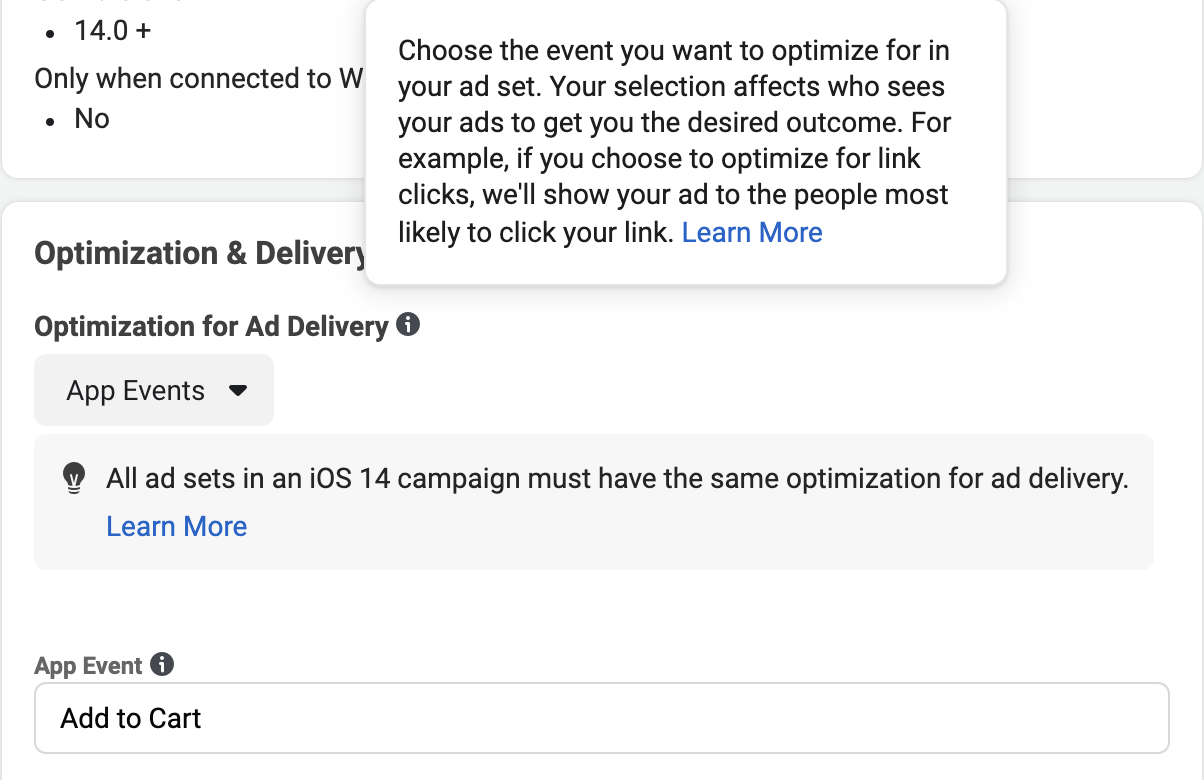Click the Optimization & Delivery section heading
The width and height of the screenshot is (1204, 780).
tap(200, 253)
